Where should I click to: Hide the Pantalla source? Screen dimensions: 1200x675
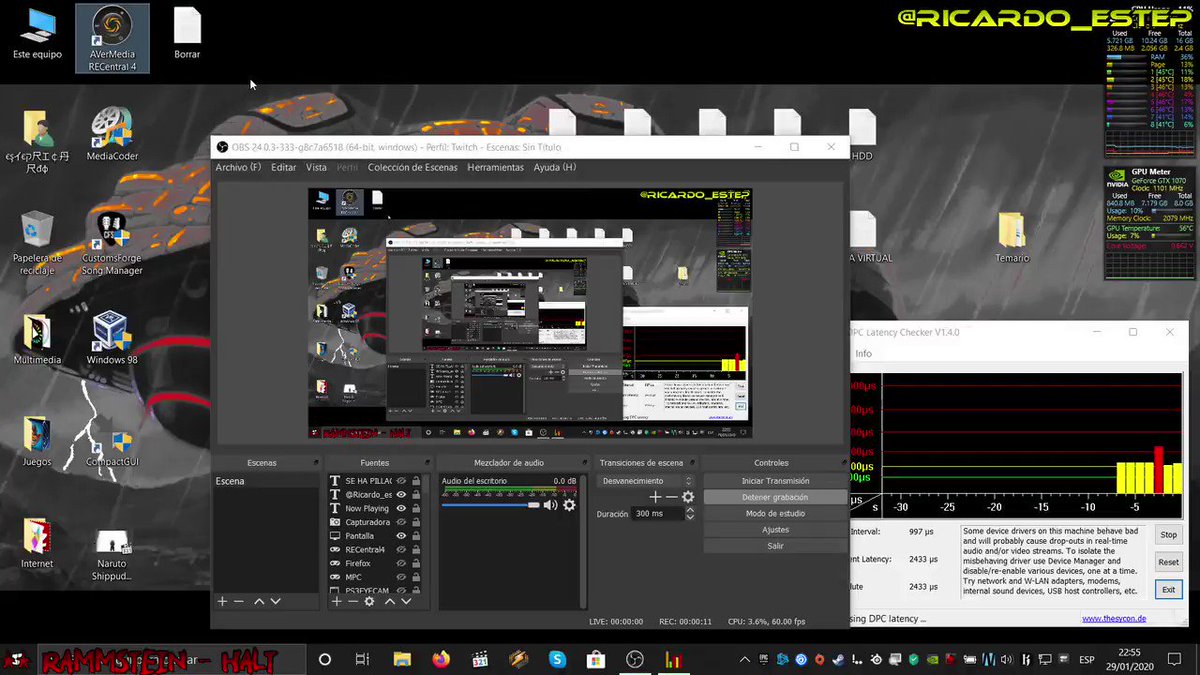coord(401,536)
